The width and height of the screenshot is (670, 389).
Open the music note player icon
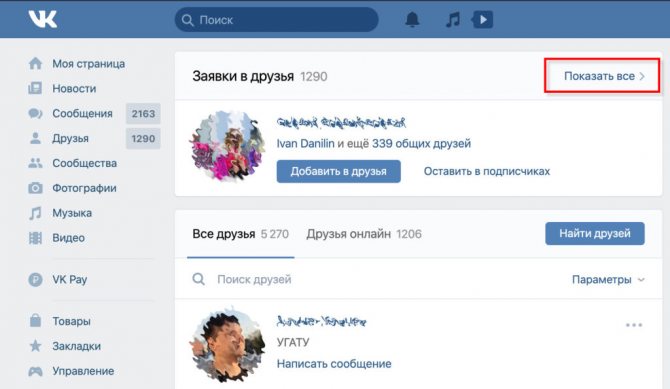pyautogui.click(x=453, y=20)
